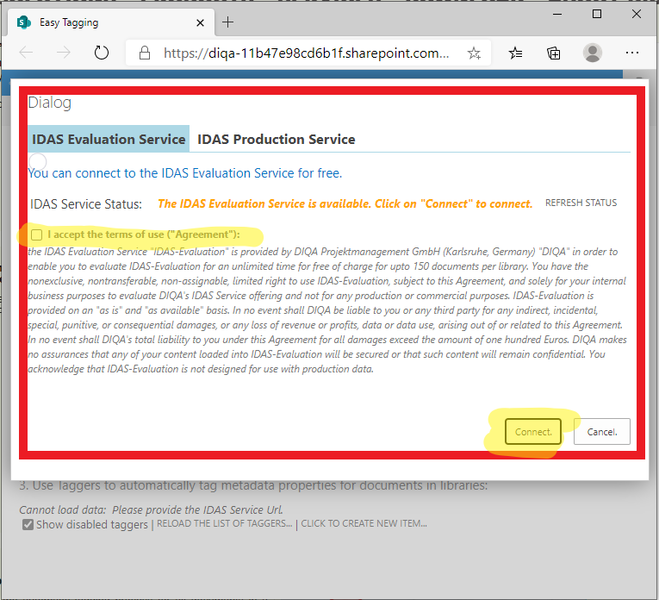Click the browser back arrow
This screenshot has height=600, width=659.
coord(26,53)
